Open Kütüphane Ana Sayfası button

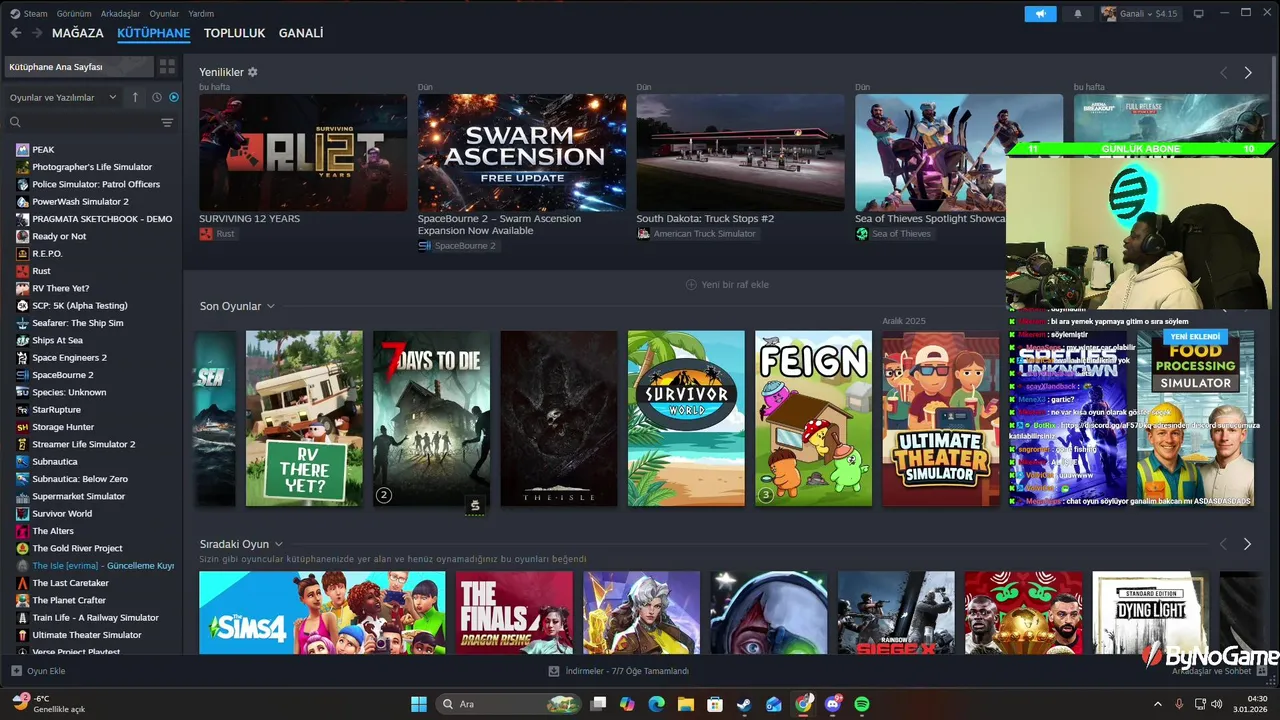78,67
